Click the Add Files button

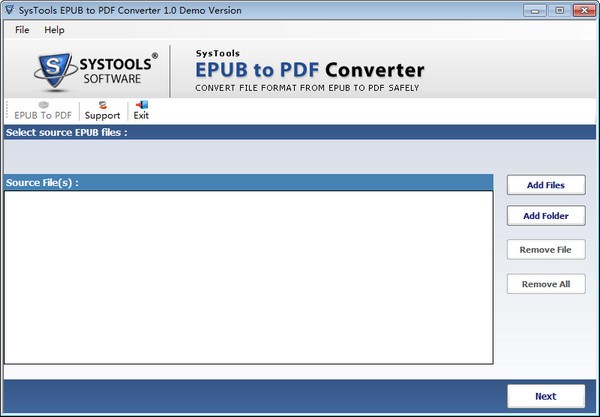pos(546,185)
